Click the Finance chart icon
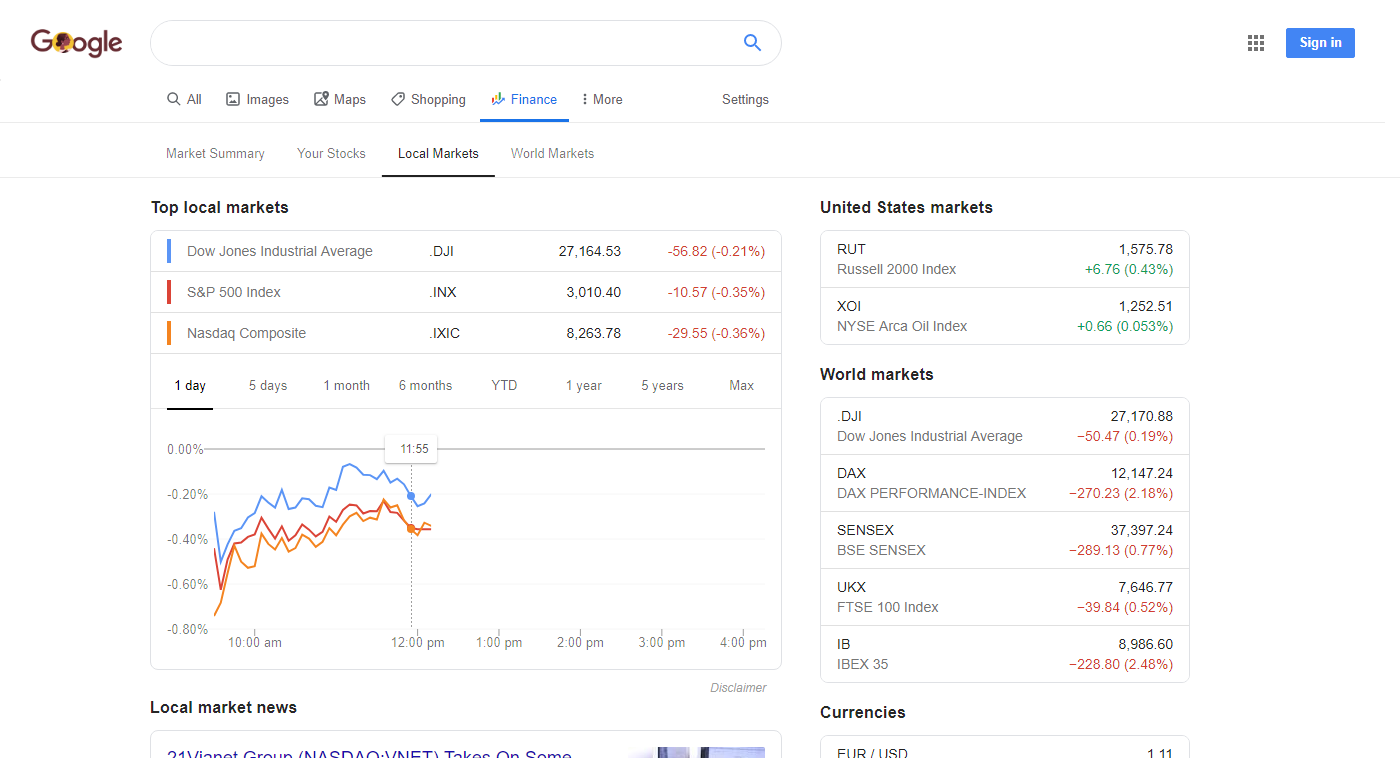This screenshot has height=758, width=1400. (x=498, y=99)
